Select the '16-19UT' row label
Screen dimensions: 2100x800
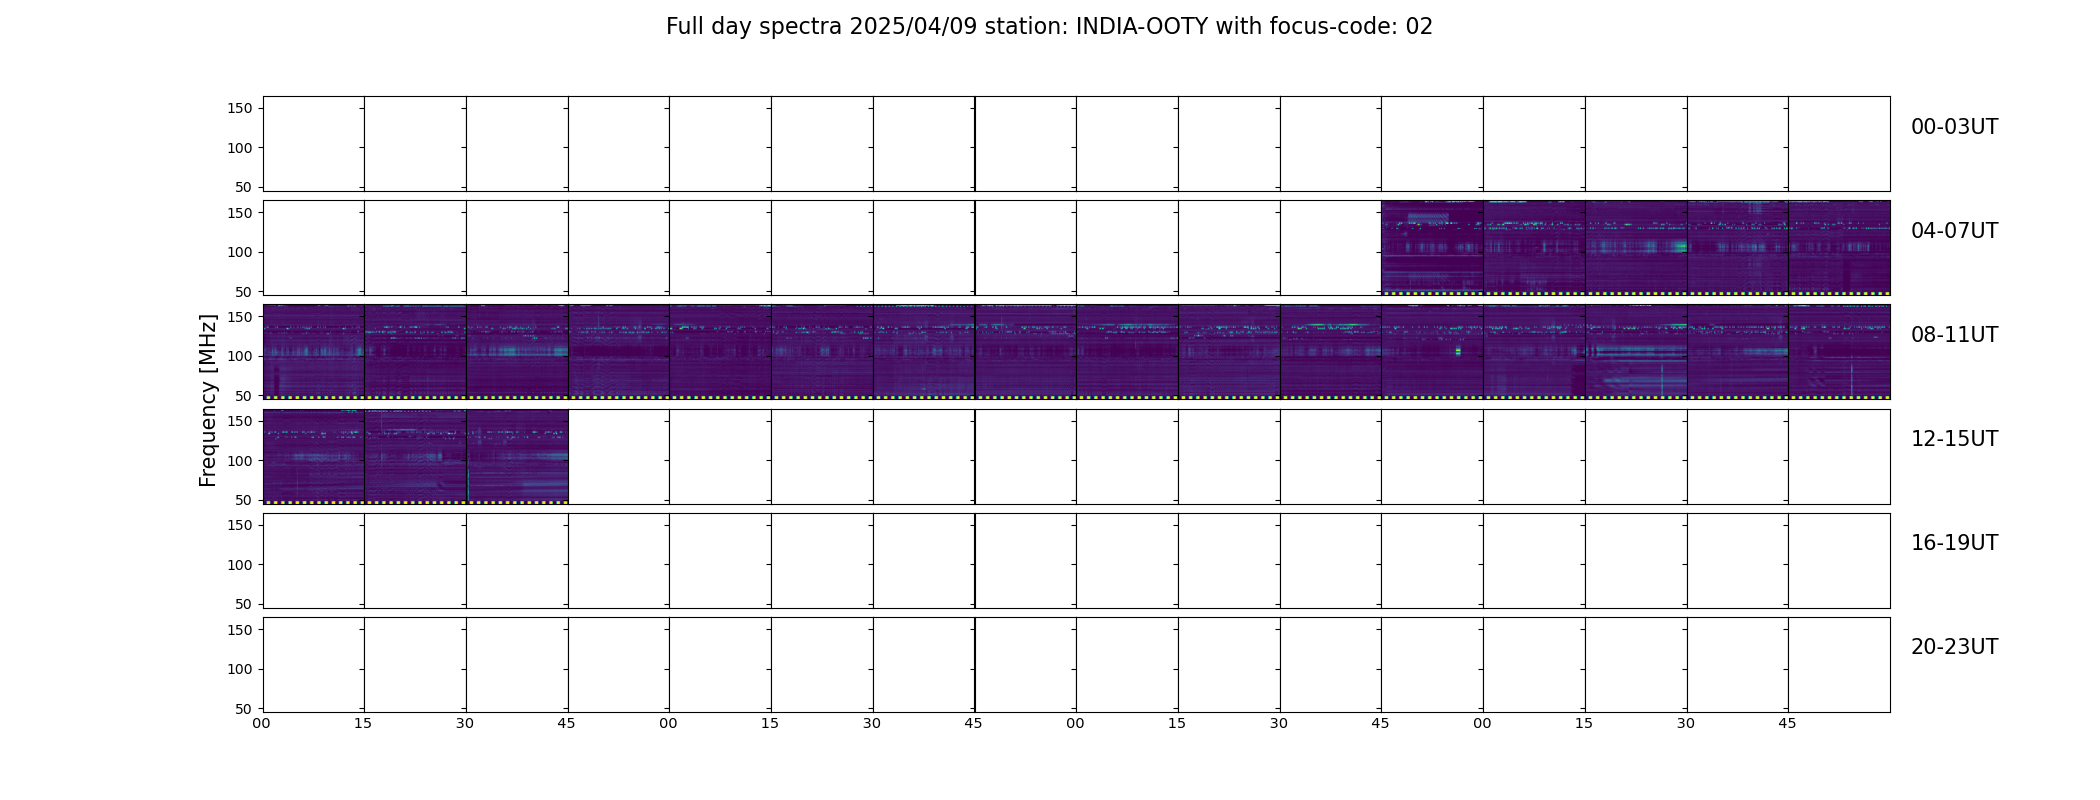pos(1954,543)
